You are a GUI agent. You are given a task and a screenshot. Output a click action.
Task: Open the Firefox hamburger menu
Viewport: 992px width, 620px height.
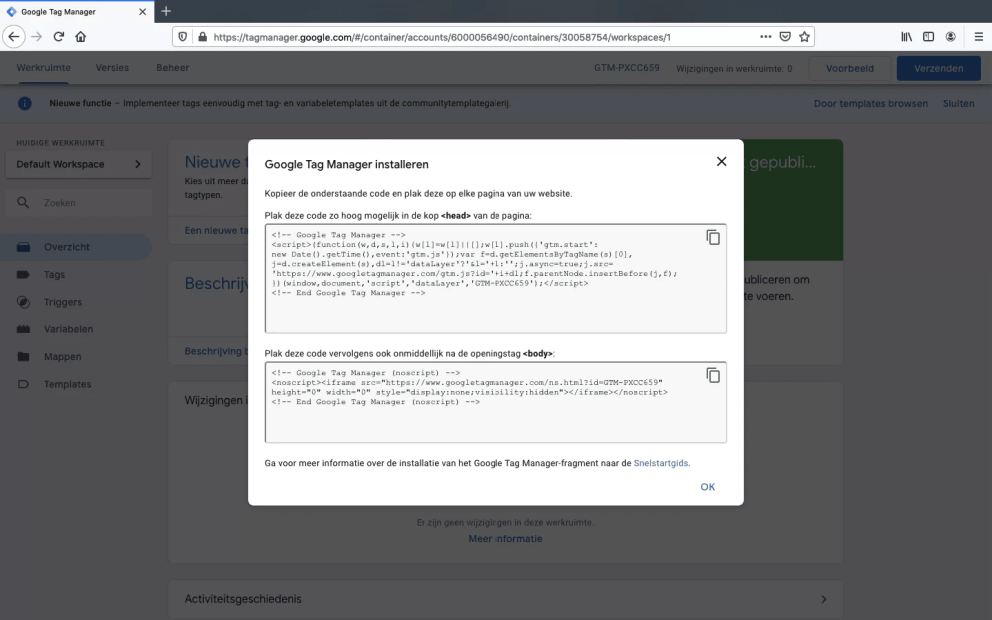[x=979, y=37]
